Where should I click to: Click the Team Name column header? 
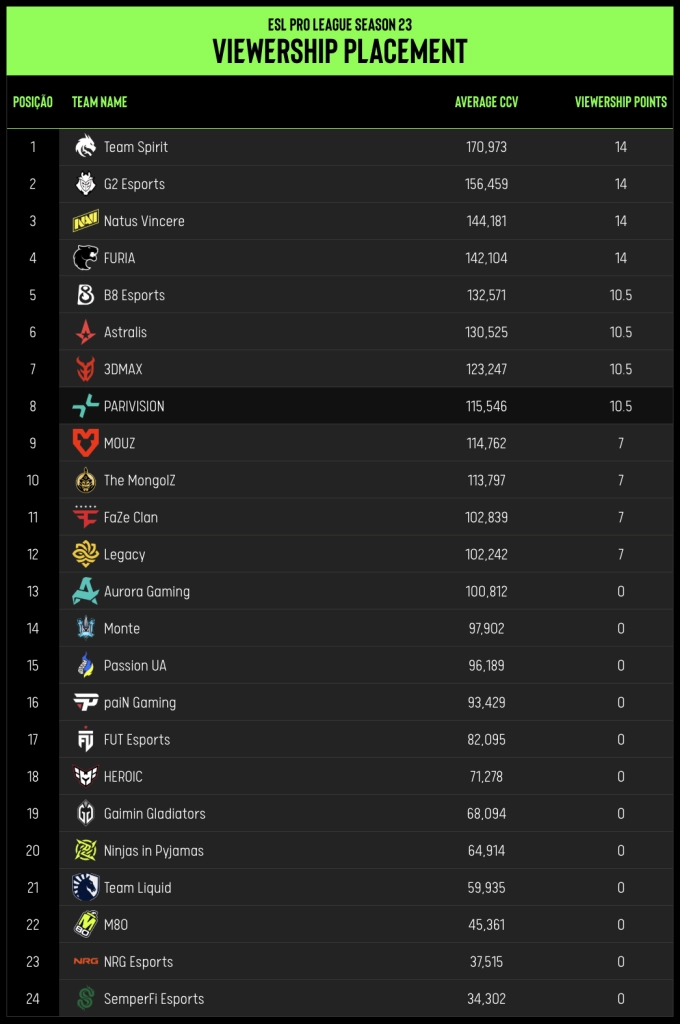(x=99, y=102)
